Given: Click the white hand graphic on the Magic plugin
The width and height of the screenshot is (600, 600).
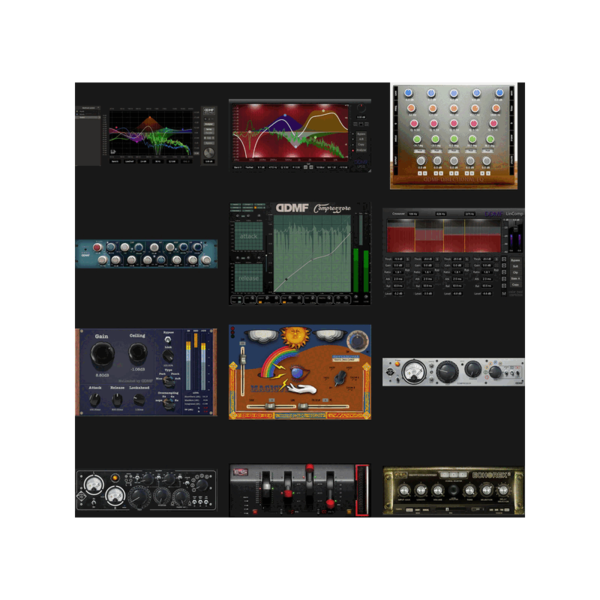Looking at the screenshot, I should click(x=302, y=389).
